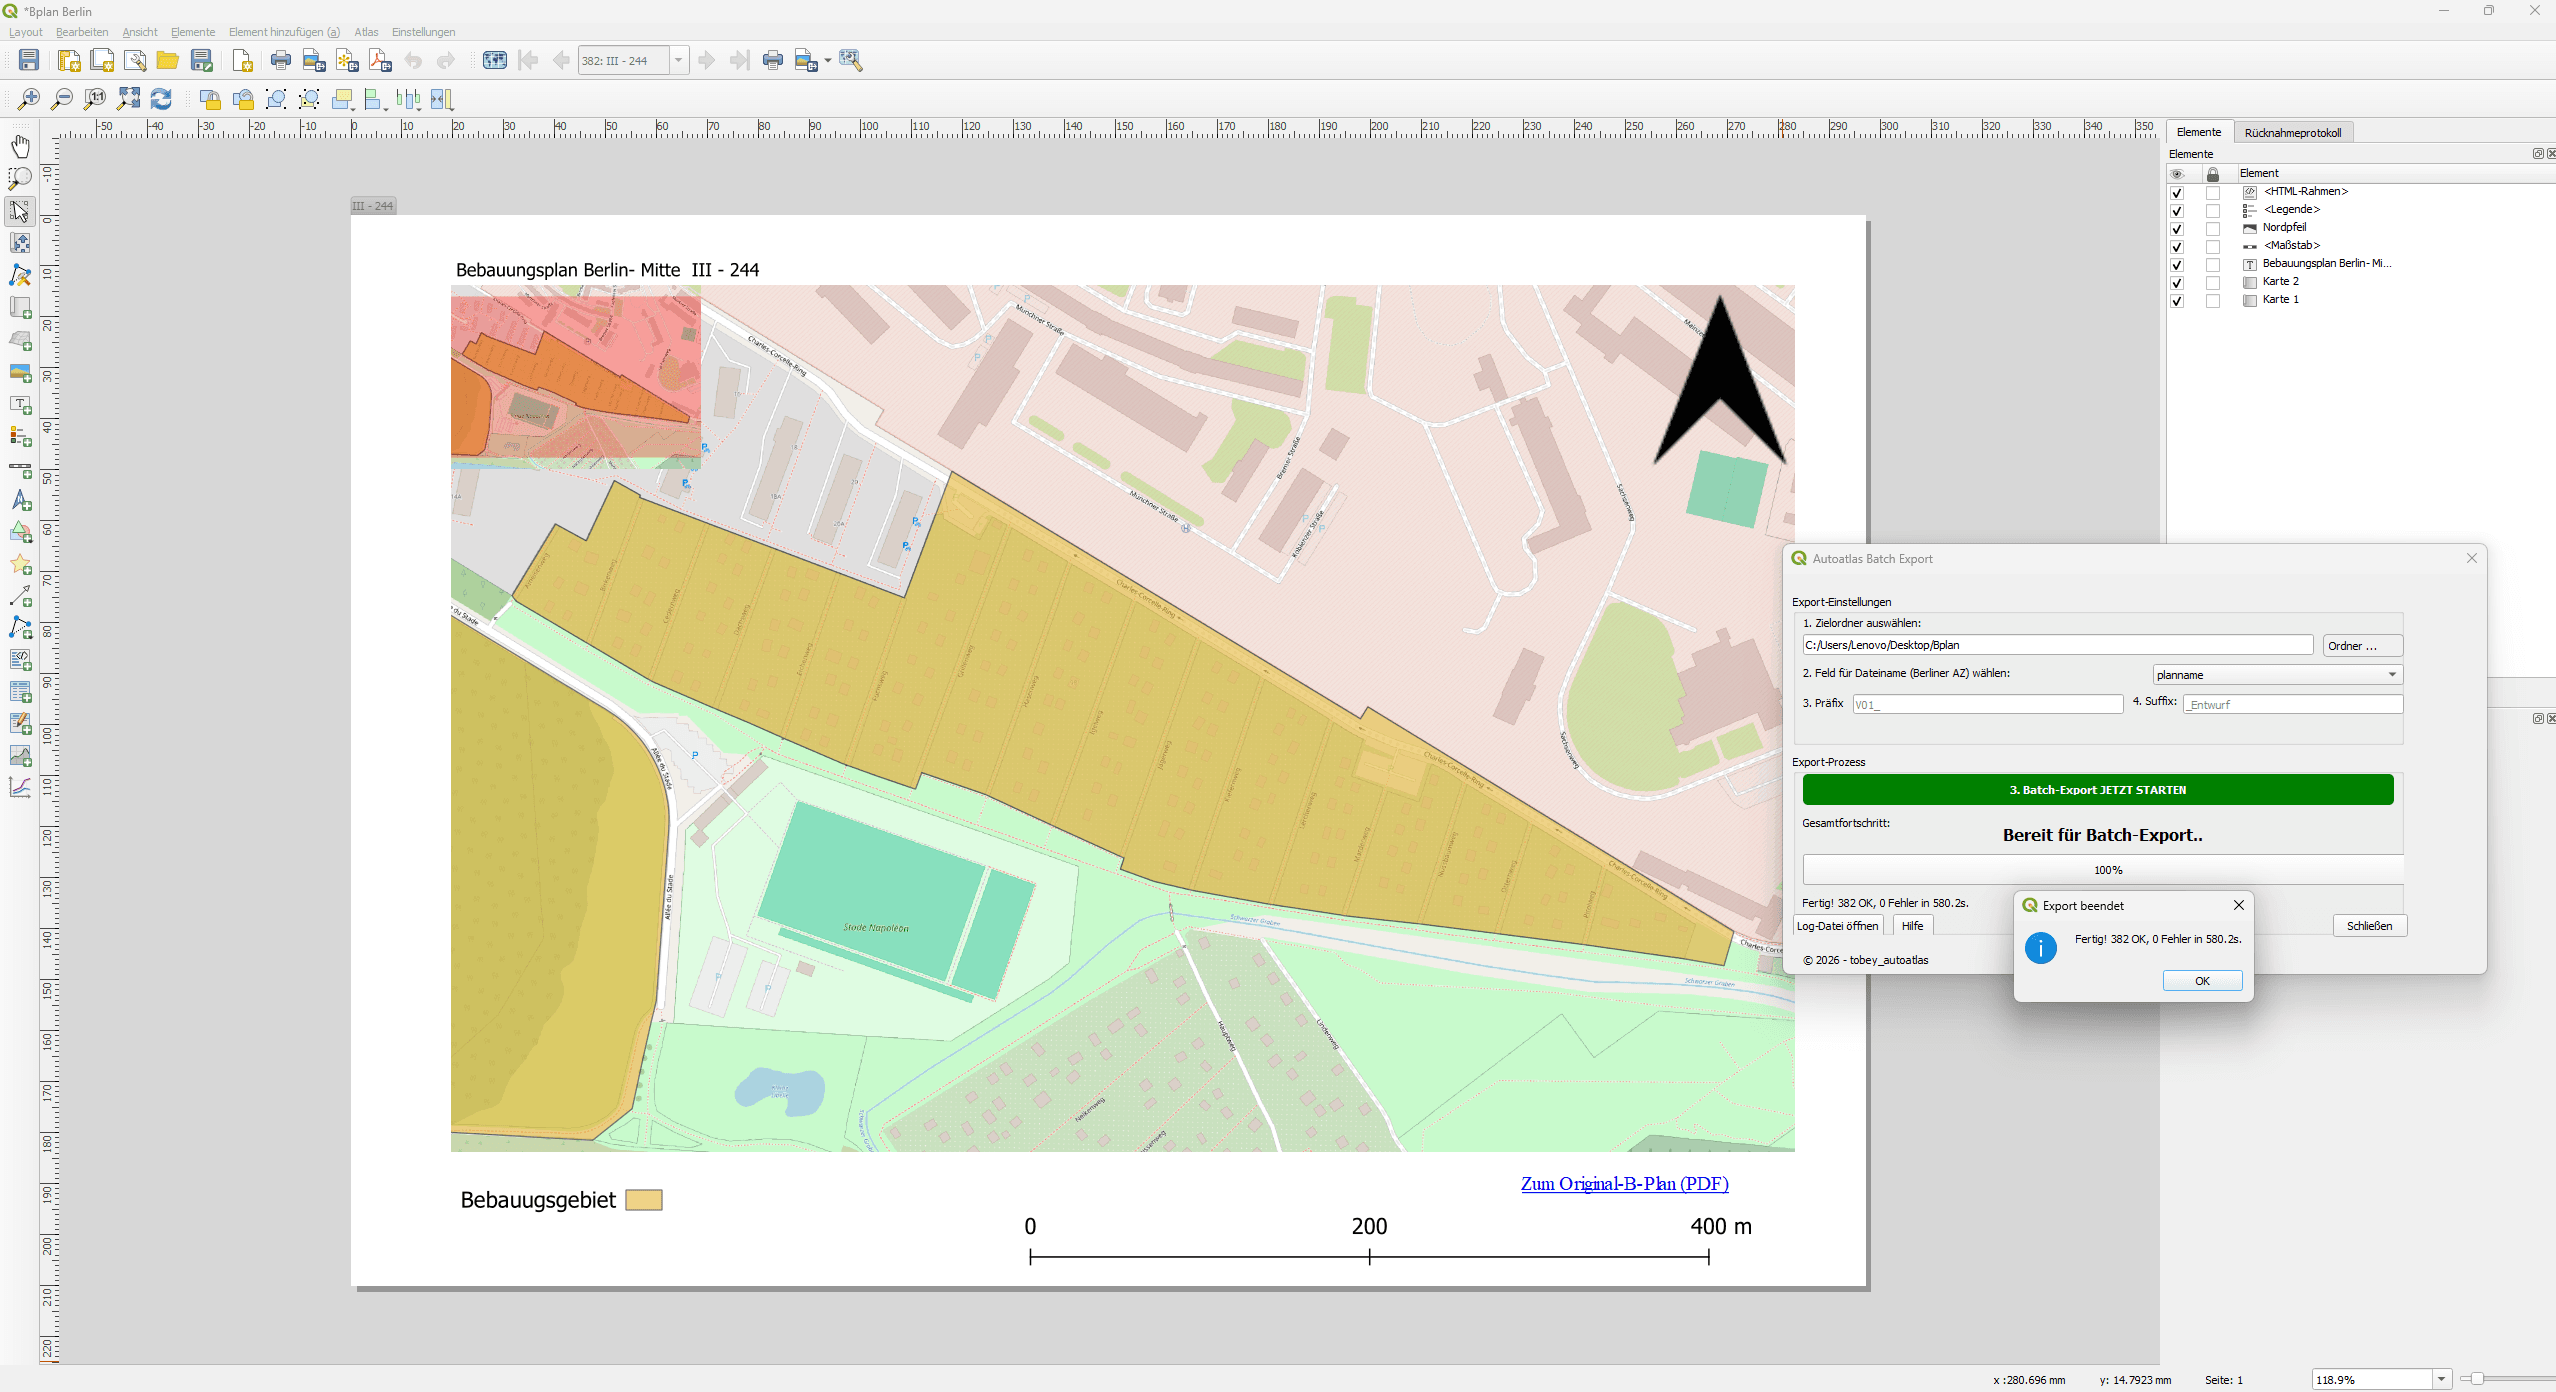Choose the Add label tool
2556x1392 pixels.
(x=20, y=405)
